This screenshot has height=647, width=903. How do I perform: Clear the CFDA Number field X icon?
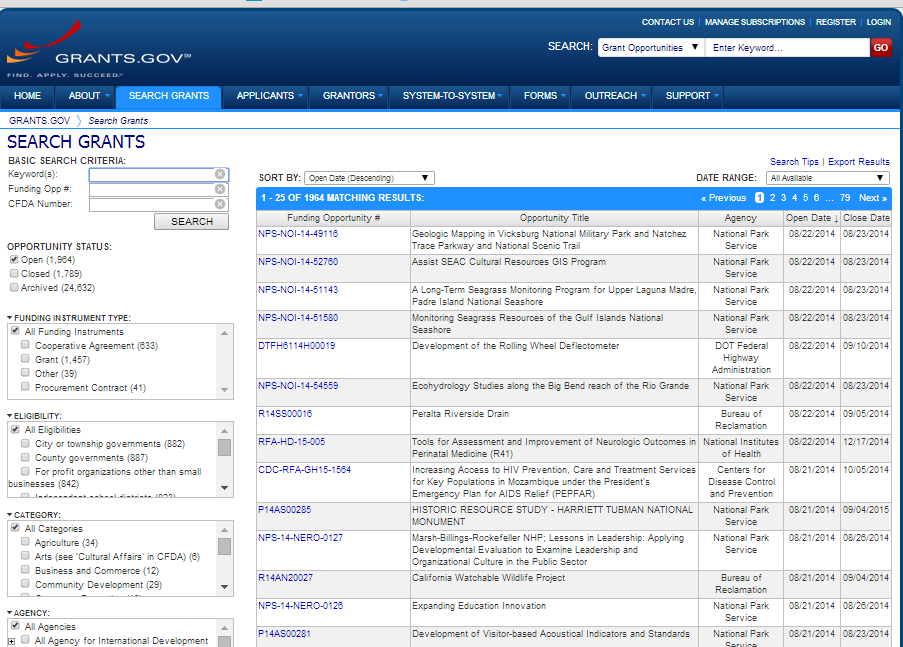220,205
